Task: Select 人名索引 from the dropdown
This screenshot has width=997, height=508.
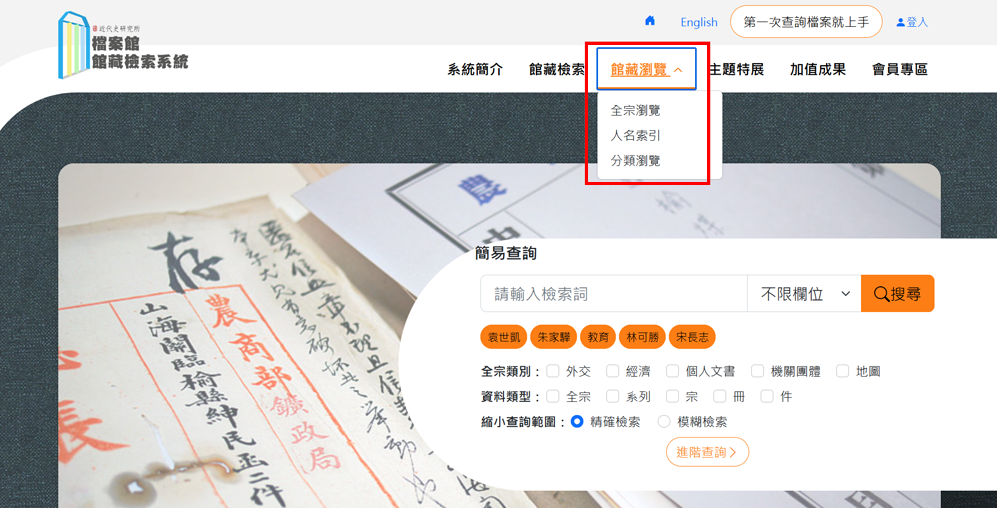Action: [x=636, y=136]
